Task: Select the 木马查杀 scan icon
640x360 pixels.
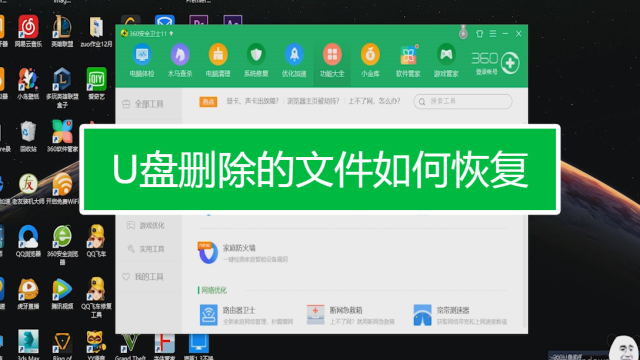Action: pos(180,60)
